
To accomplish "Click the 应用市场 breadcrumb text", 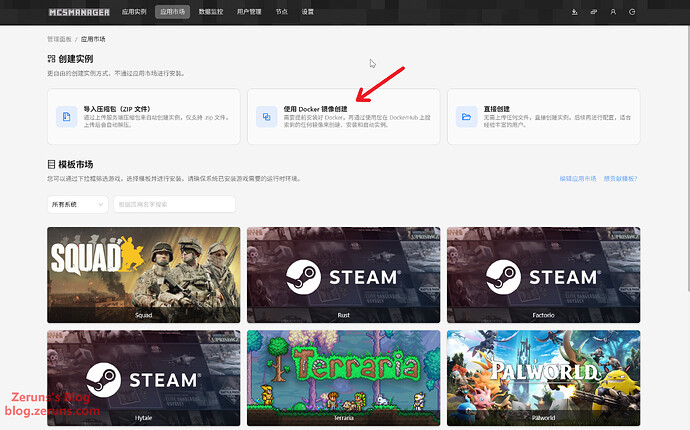I will click(x=93, y=39).
